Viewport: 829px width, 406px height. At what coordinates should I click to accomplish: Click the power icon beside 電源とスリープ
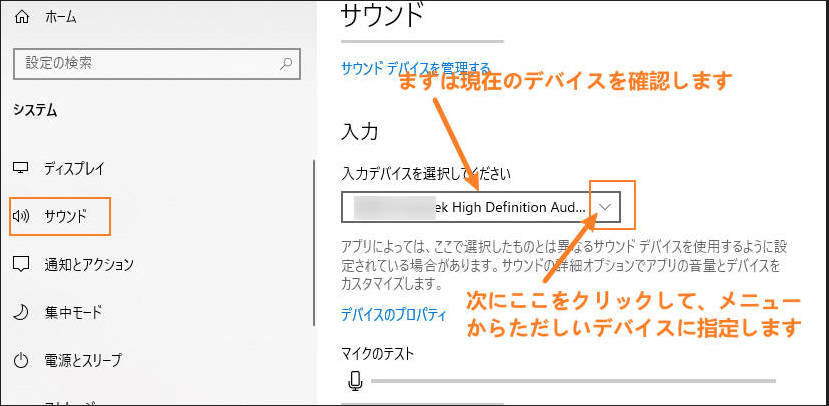click(x=21, y=361)
